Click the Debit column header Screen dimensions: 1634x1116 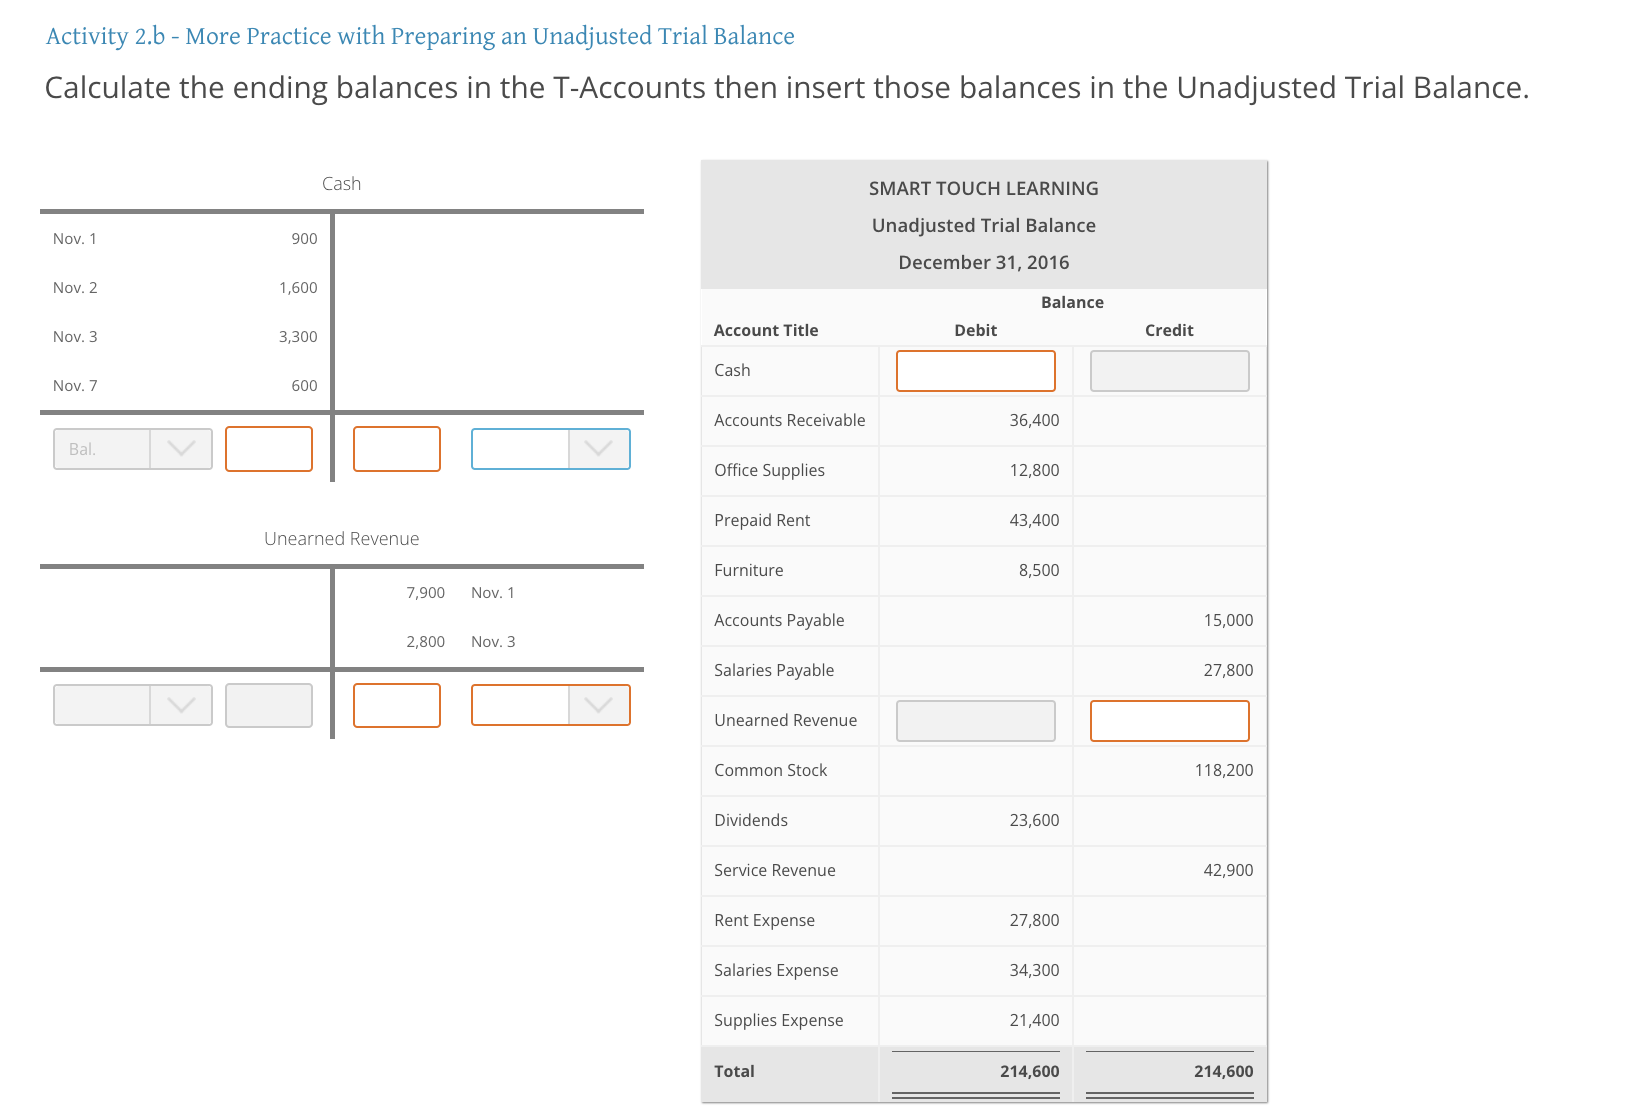click(976, 330)
